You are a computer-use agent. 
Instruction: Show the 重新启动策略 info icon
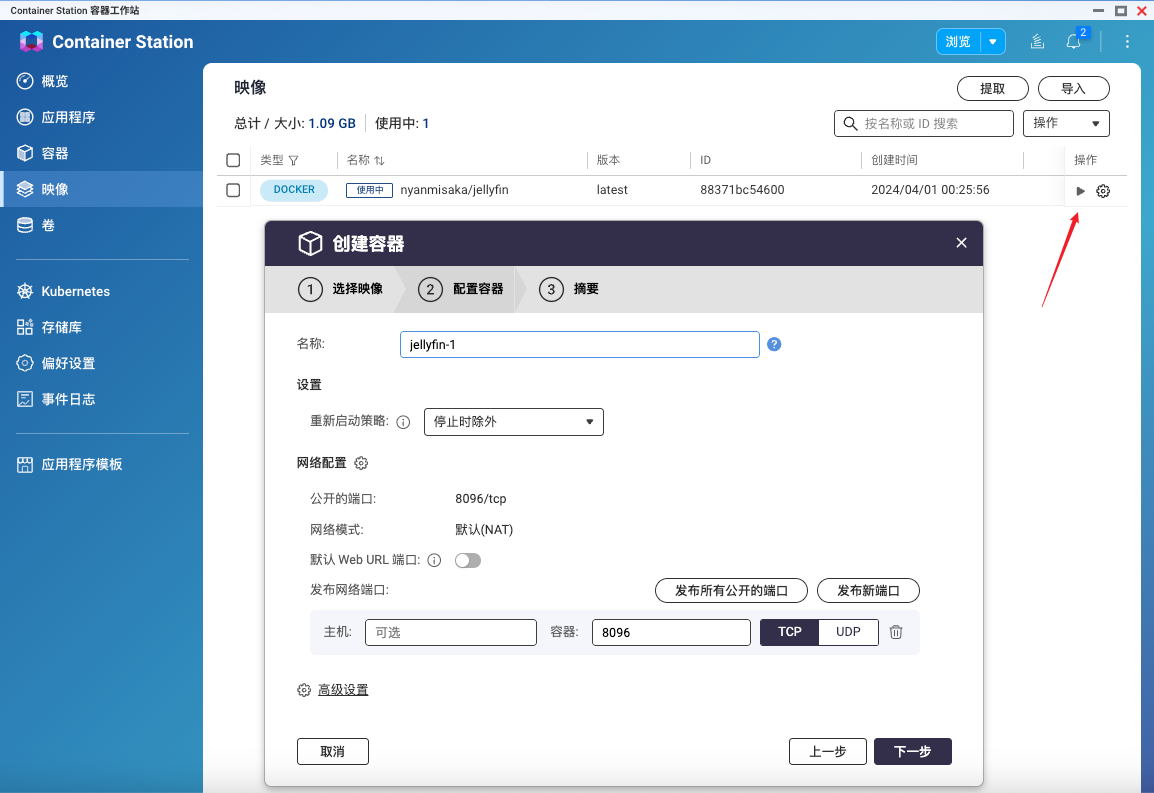[x=403, y=422]
